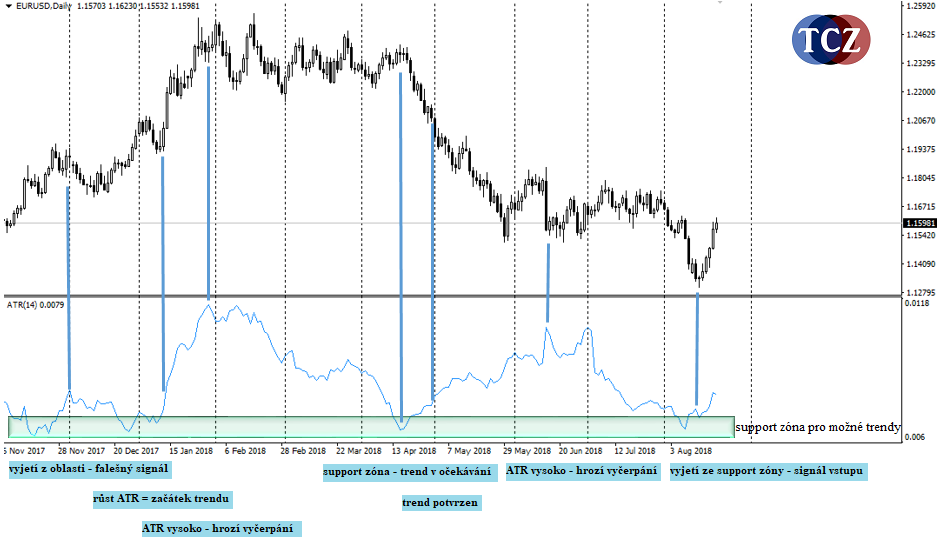Click the 3 Aug 2018 date label
This screenshot has width=940, height=556.
coord(690,450)
